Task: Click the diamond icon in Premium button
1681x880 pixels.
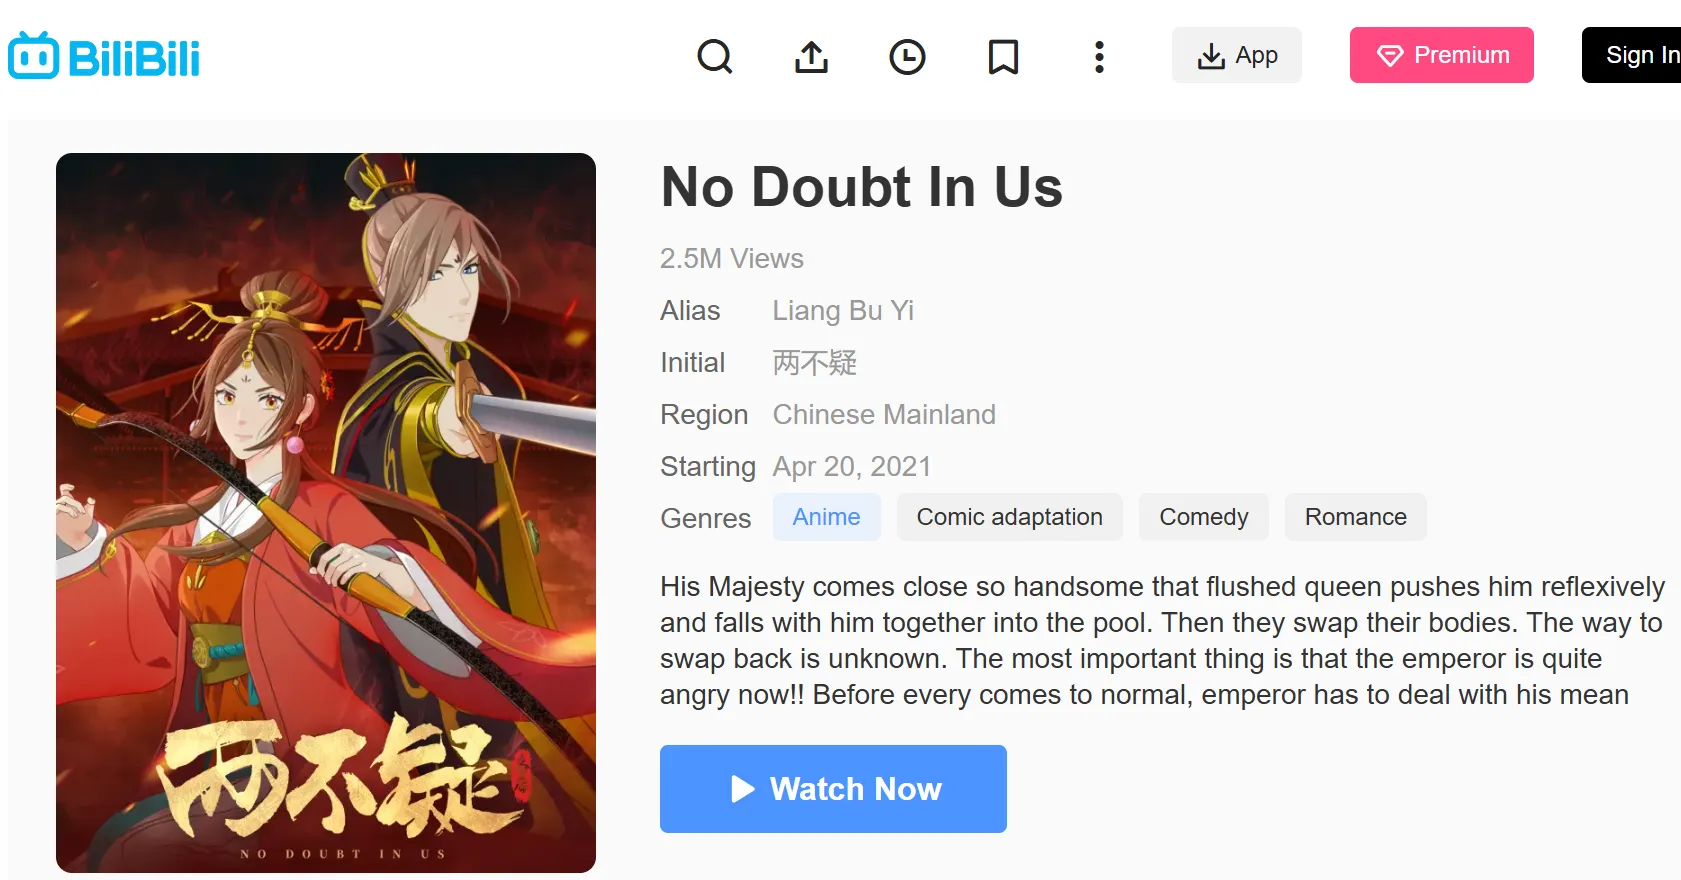Action: (1390, 56)
